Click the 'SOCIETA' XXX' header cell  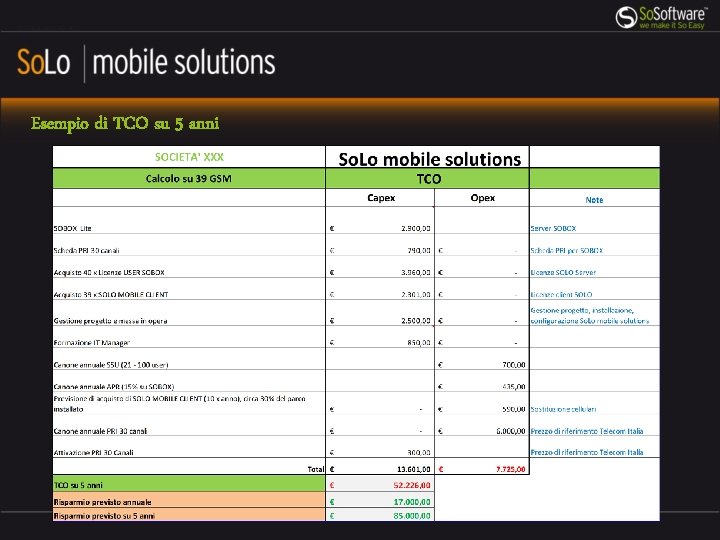pos(189,157)
